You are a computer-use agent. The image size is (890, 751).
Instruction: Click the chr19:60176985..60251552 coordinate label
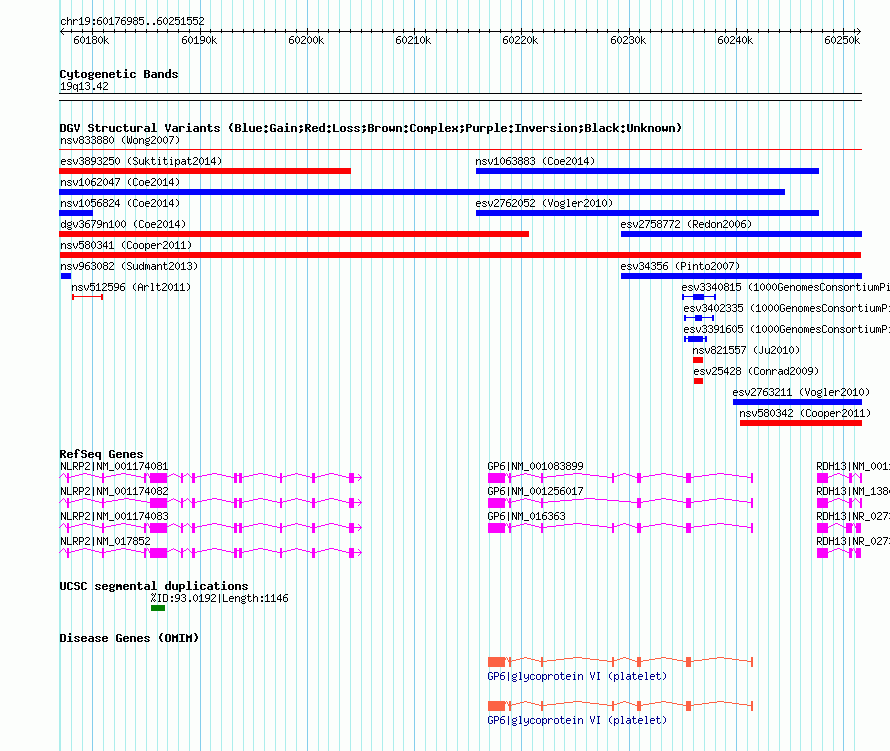[132, 21]
